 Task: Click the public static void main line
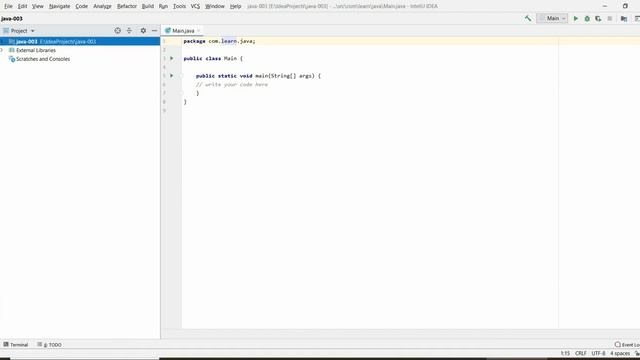click(258, 76)
